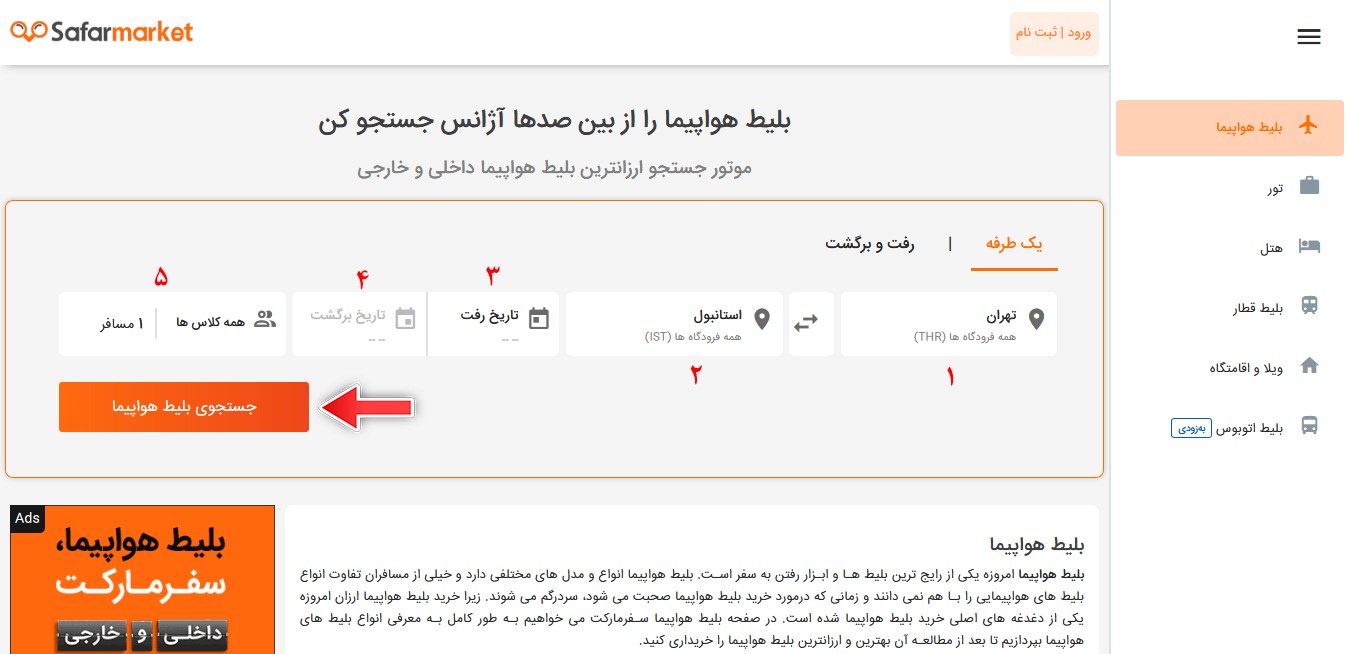Click the Safarmarket logo

click(x=102, y=32)
